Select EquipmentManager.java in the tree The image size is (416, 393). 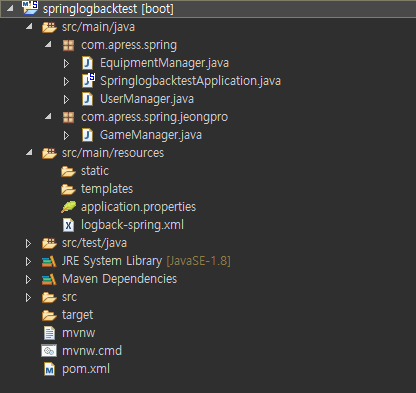[x=164, y=63]
